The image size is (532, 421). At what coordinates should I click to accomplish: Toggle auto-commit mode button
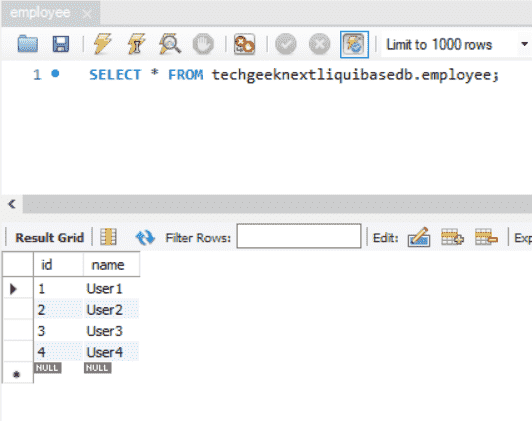[354, 44]
